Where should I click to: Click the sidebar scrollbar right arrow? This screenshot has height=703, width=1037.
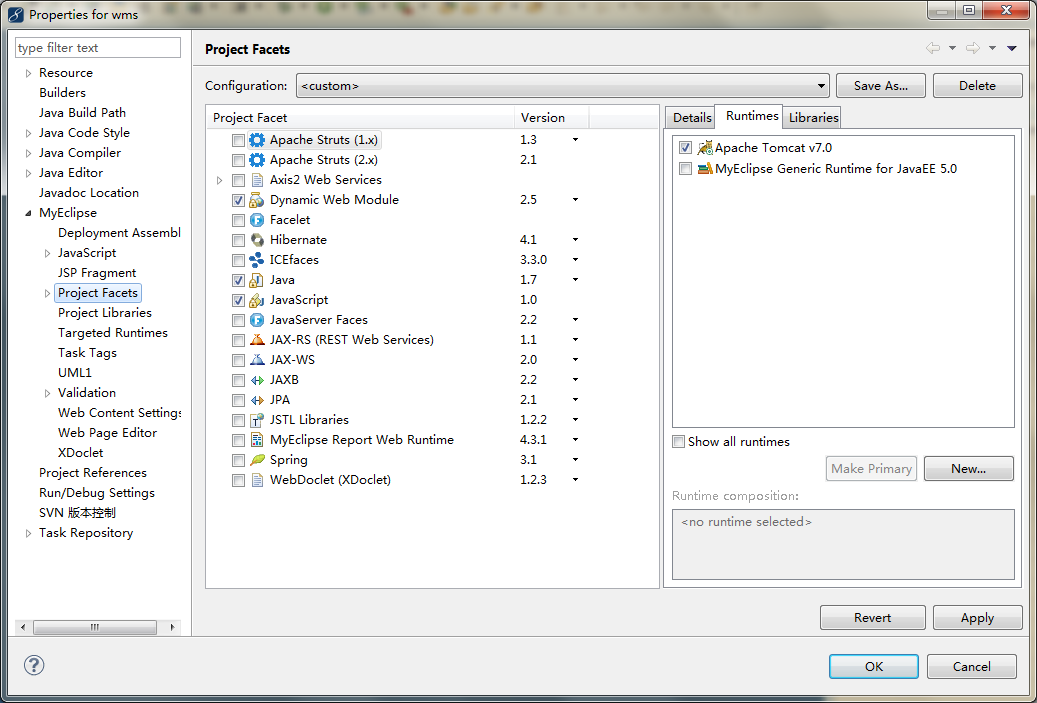pos(172,627)
